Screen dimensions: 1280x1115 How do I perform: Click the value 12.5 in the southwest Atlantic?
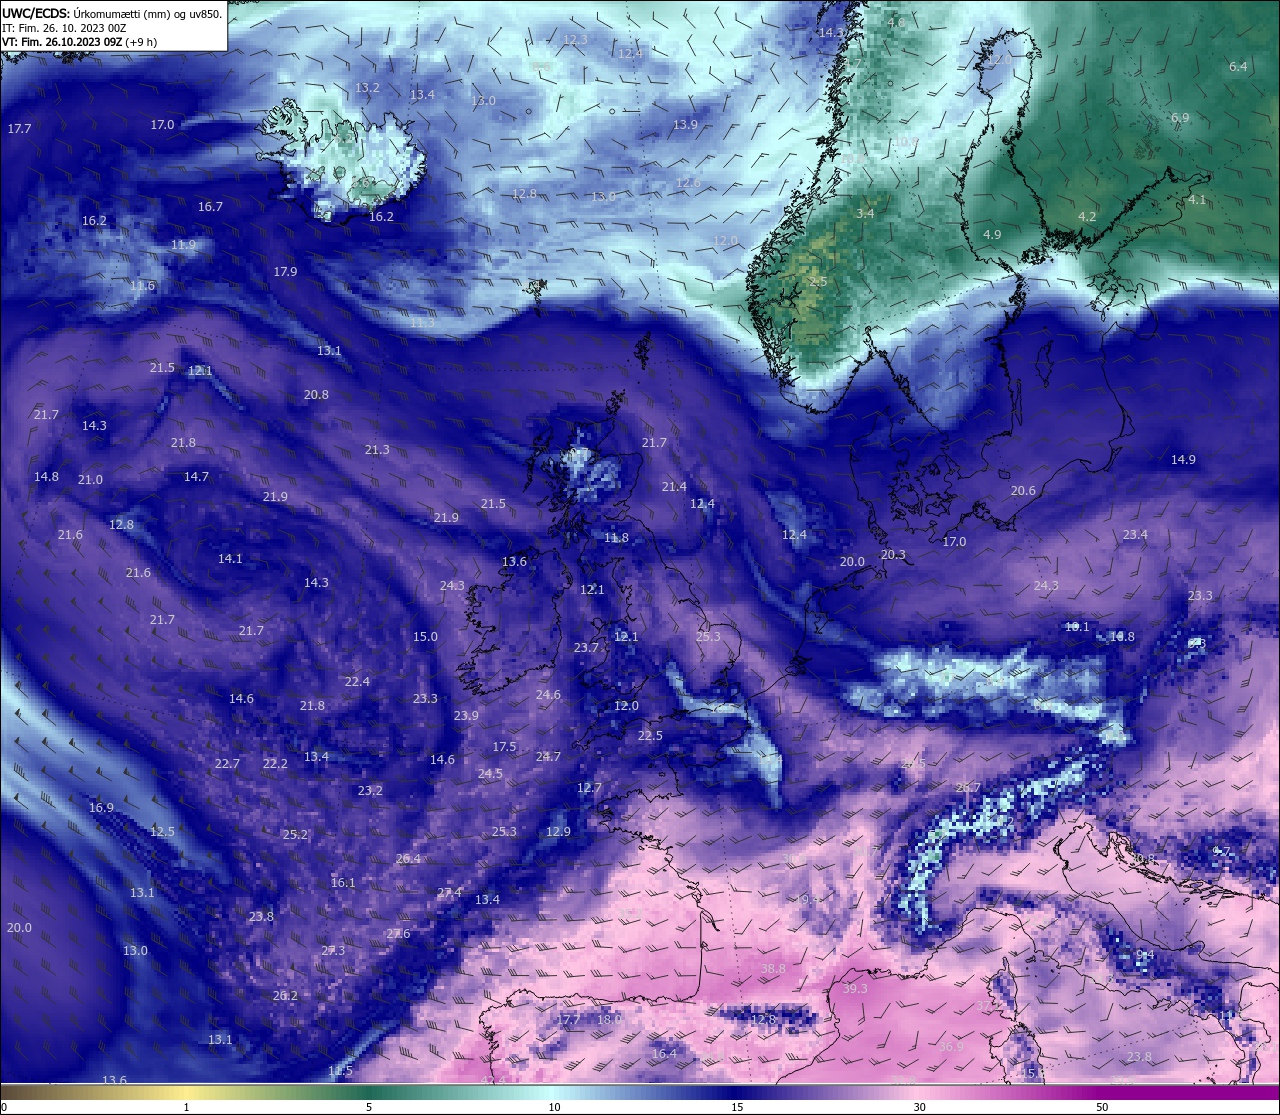[x=162, y=832]
